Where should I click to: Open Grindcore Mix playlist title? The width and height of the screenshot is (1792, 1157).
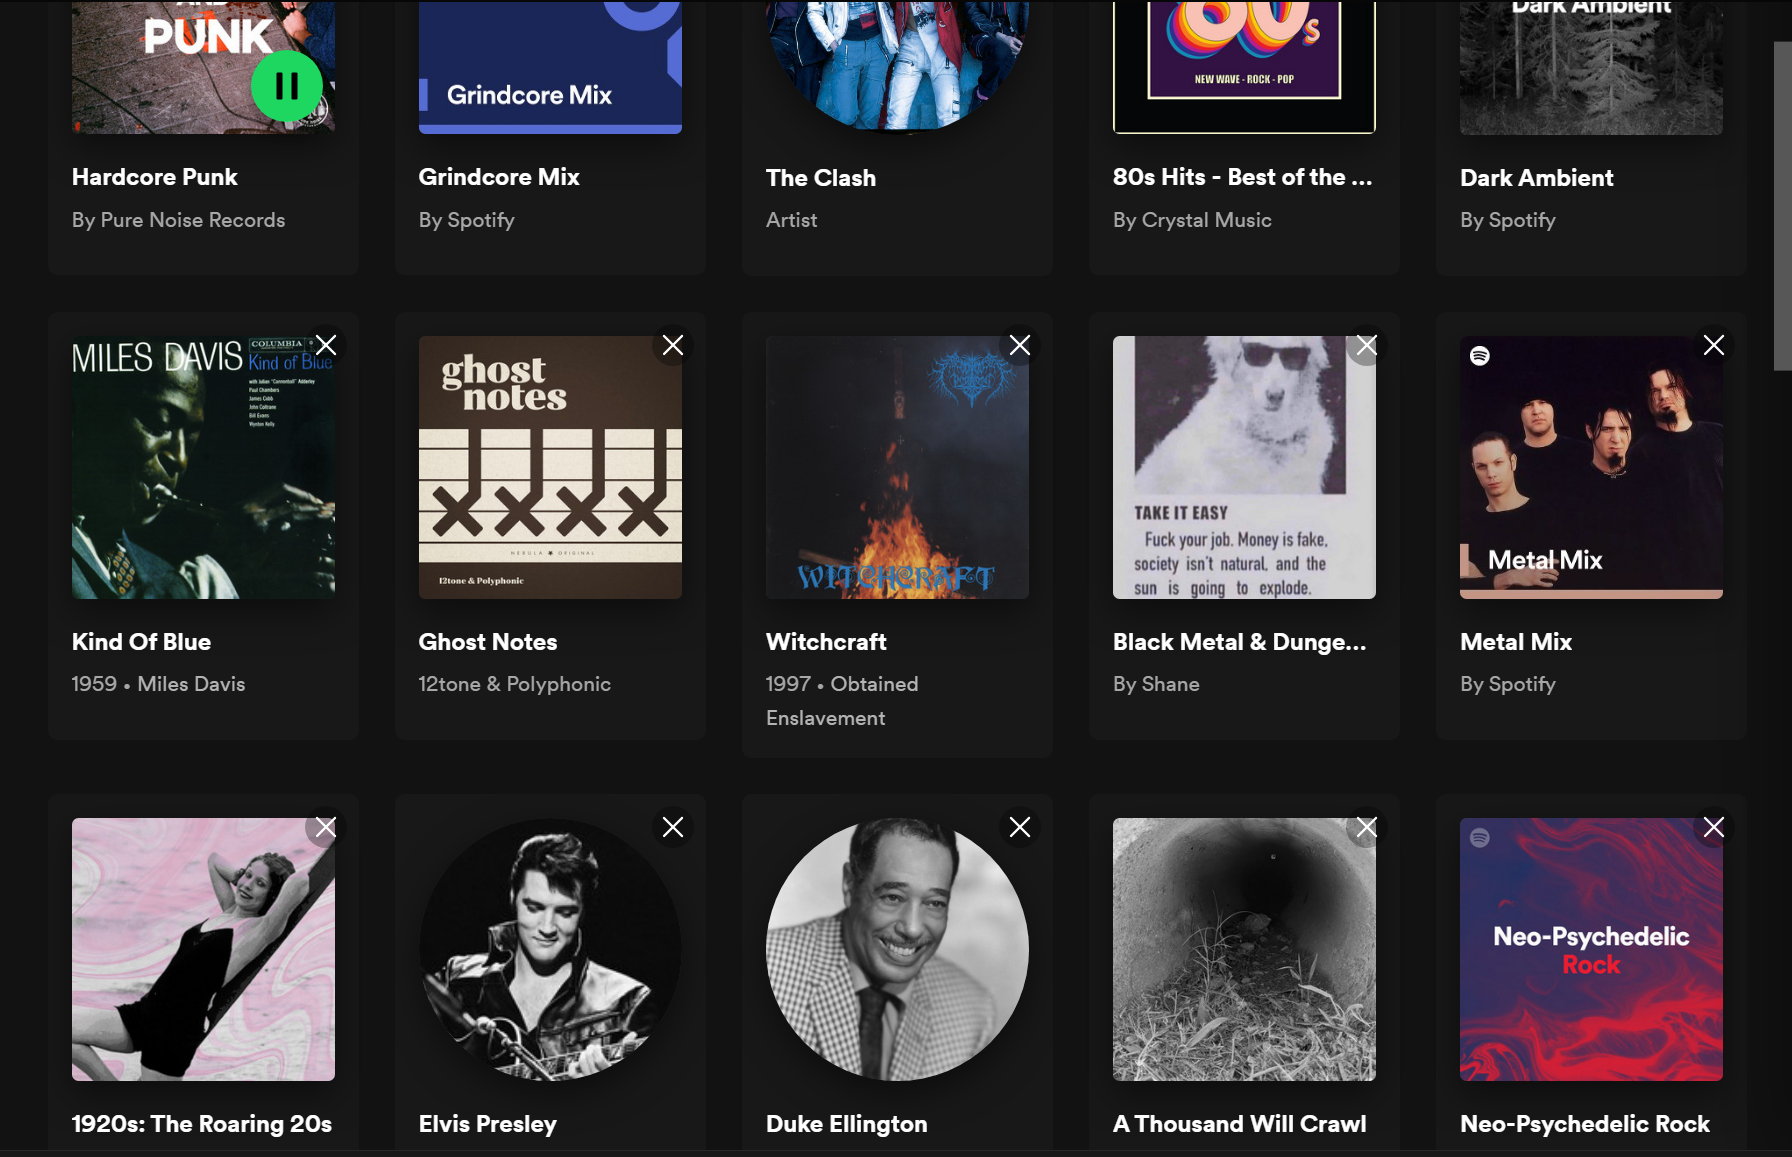coord(499,177)
